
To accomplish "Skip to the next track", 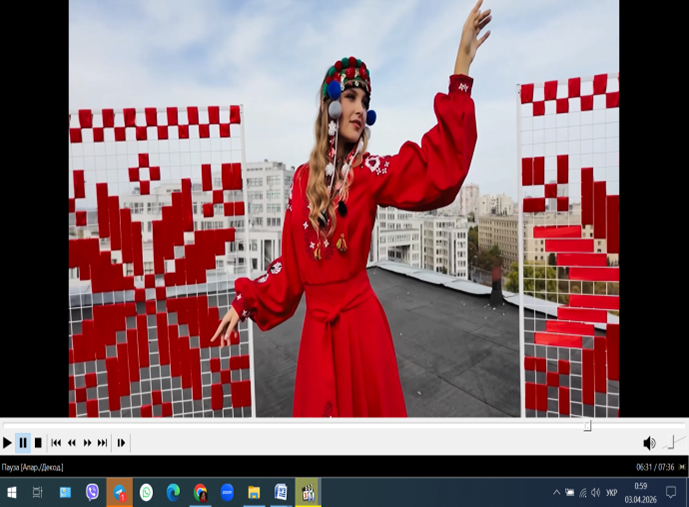I will (x=102, y=443).
